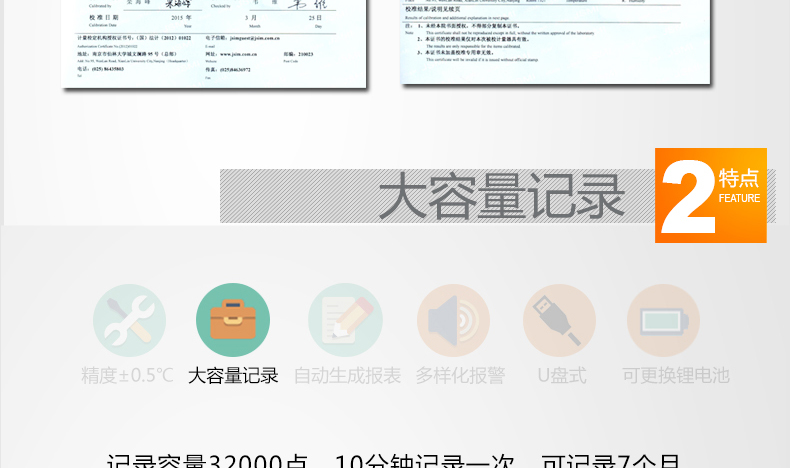Select the 大容量记录 label under briefcase
Image resolution: width=790 pixels, height=468 pixels.
point(233,376)
